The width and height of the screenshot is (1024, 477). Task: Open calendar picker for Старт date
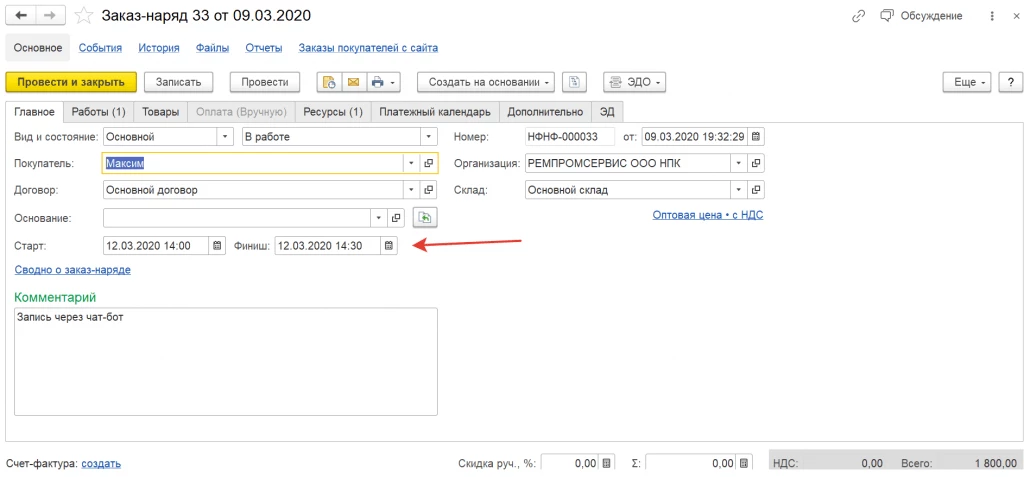pyautogui.click(x=217, y=246)
